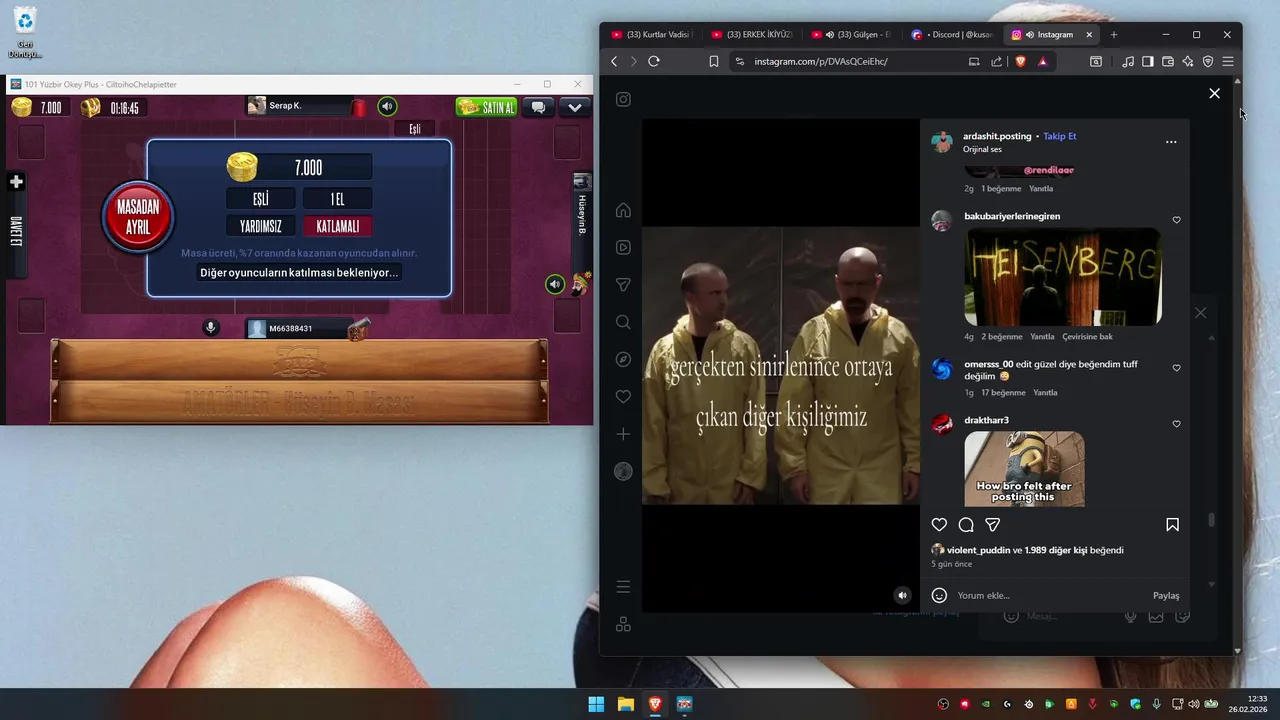Mute the speaker next to Serap K.
1280x720 pixels.
[x=387, y=107]
